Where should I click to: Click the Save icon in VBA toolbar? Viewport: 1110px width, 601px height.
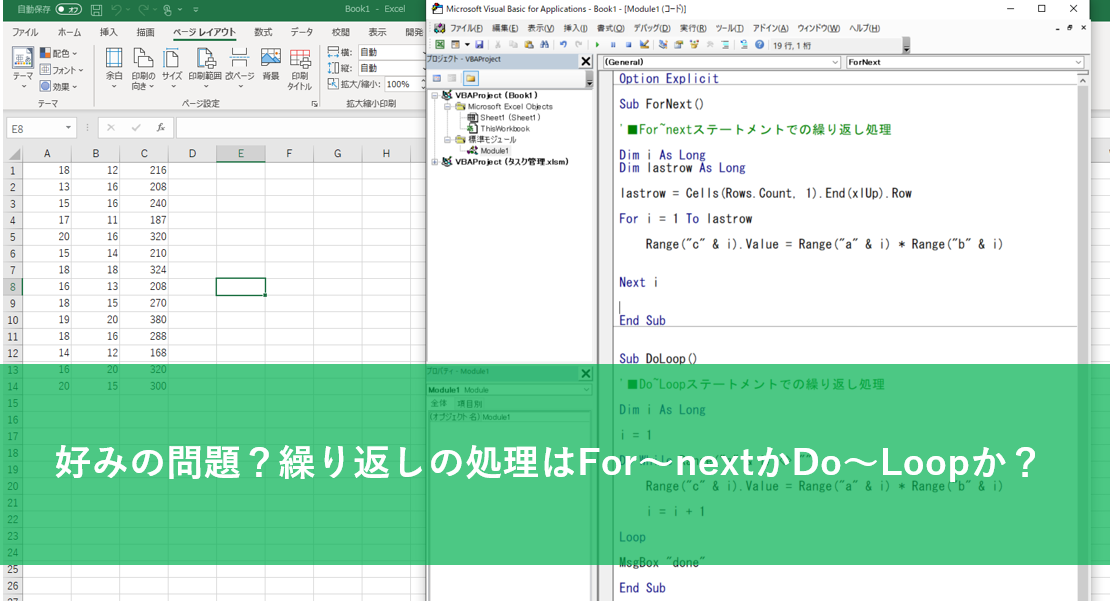click(480, 45)
